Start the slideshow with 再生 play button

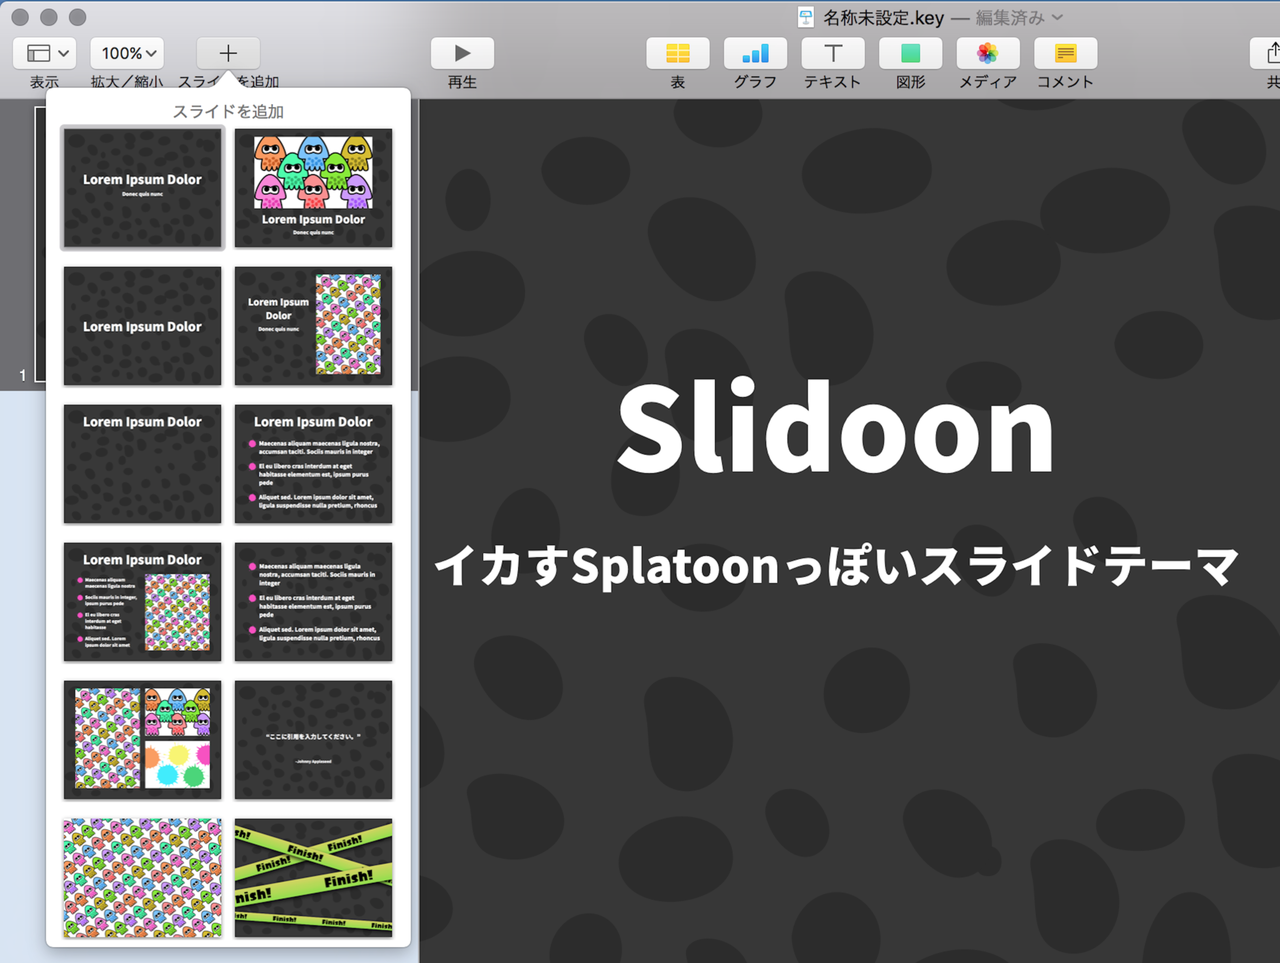coord(462,53)
